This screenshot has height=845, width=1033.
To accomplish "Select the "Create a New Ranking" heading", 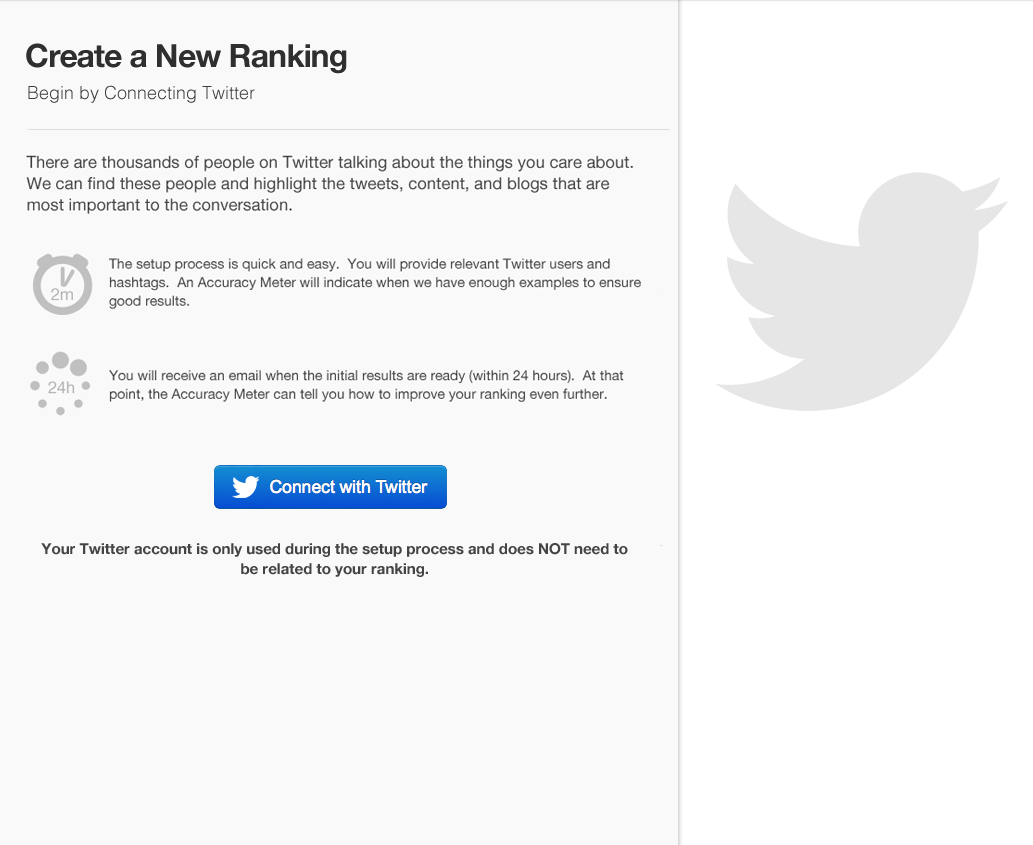I will click(x=186, y=56).
